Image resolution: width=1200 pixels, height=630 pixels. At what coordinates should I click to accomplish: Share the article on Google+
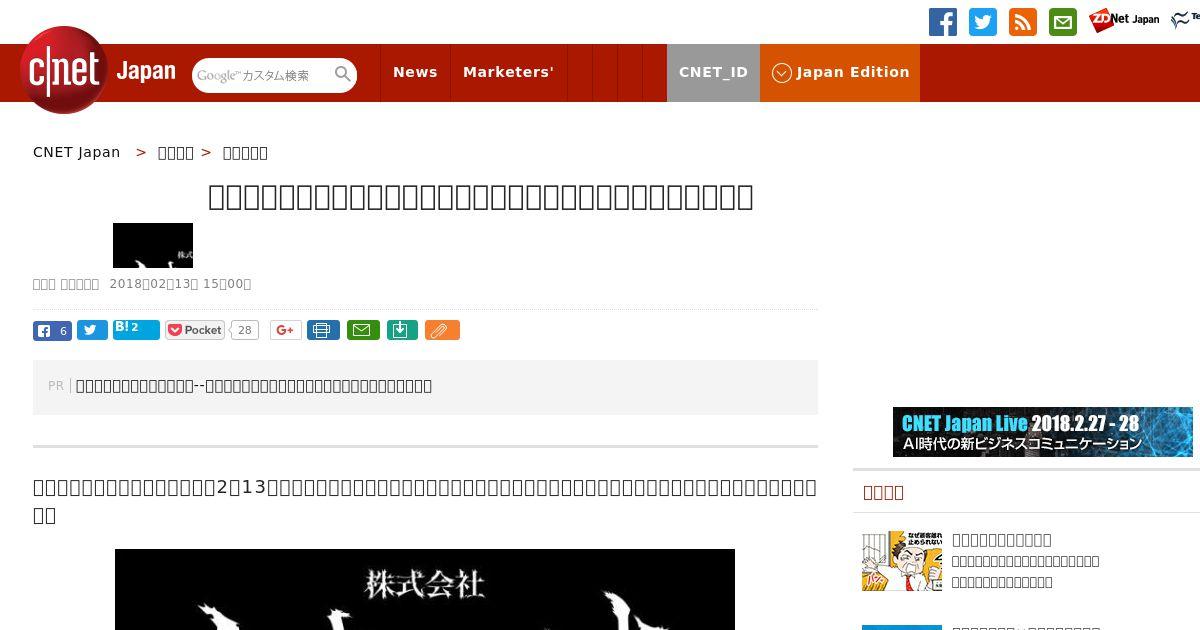[285, 330]
